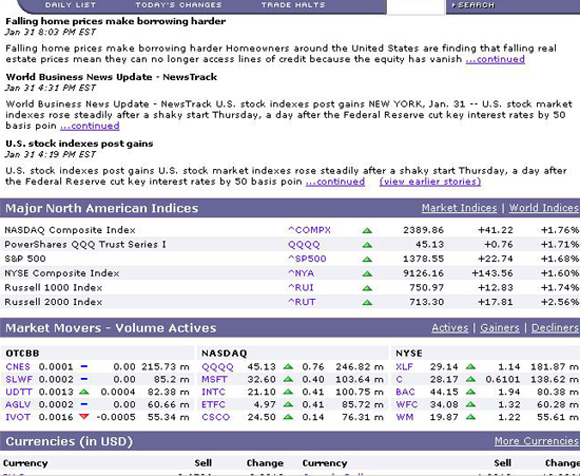Viewport: 580px width, 476px height.
Task: Open the Market Indices link
Action: (x=459, y=208)
